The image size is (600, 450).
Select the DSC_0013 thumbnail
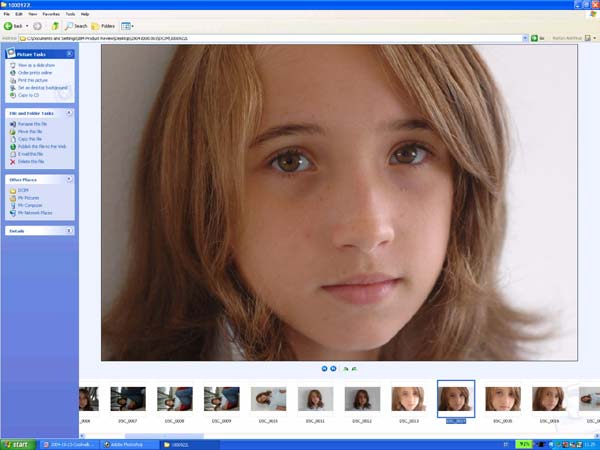coord(409,399)
